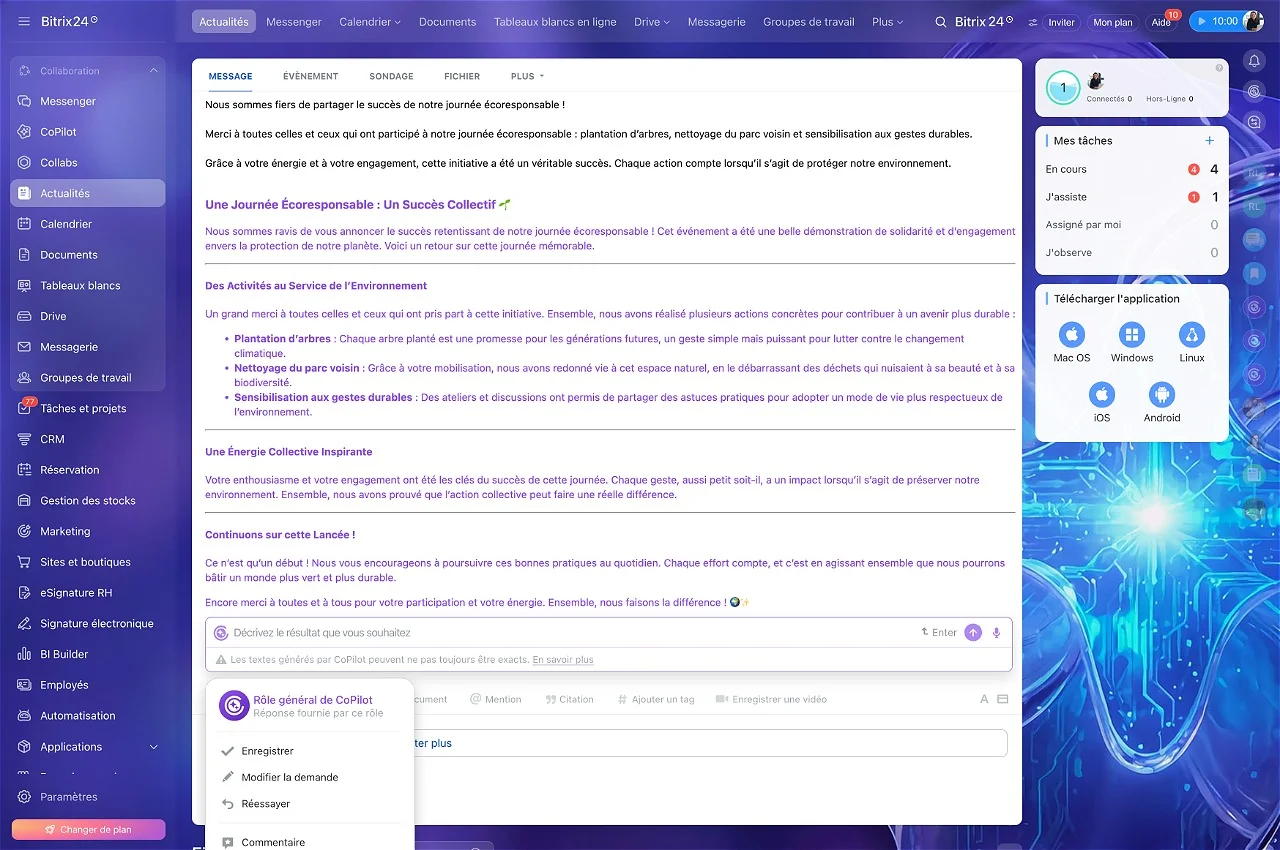The height and width of the screenshot is (850, 1280).
Task: Open Actualités in the top navigation
Action: click(224, 22)
